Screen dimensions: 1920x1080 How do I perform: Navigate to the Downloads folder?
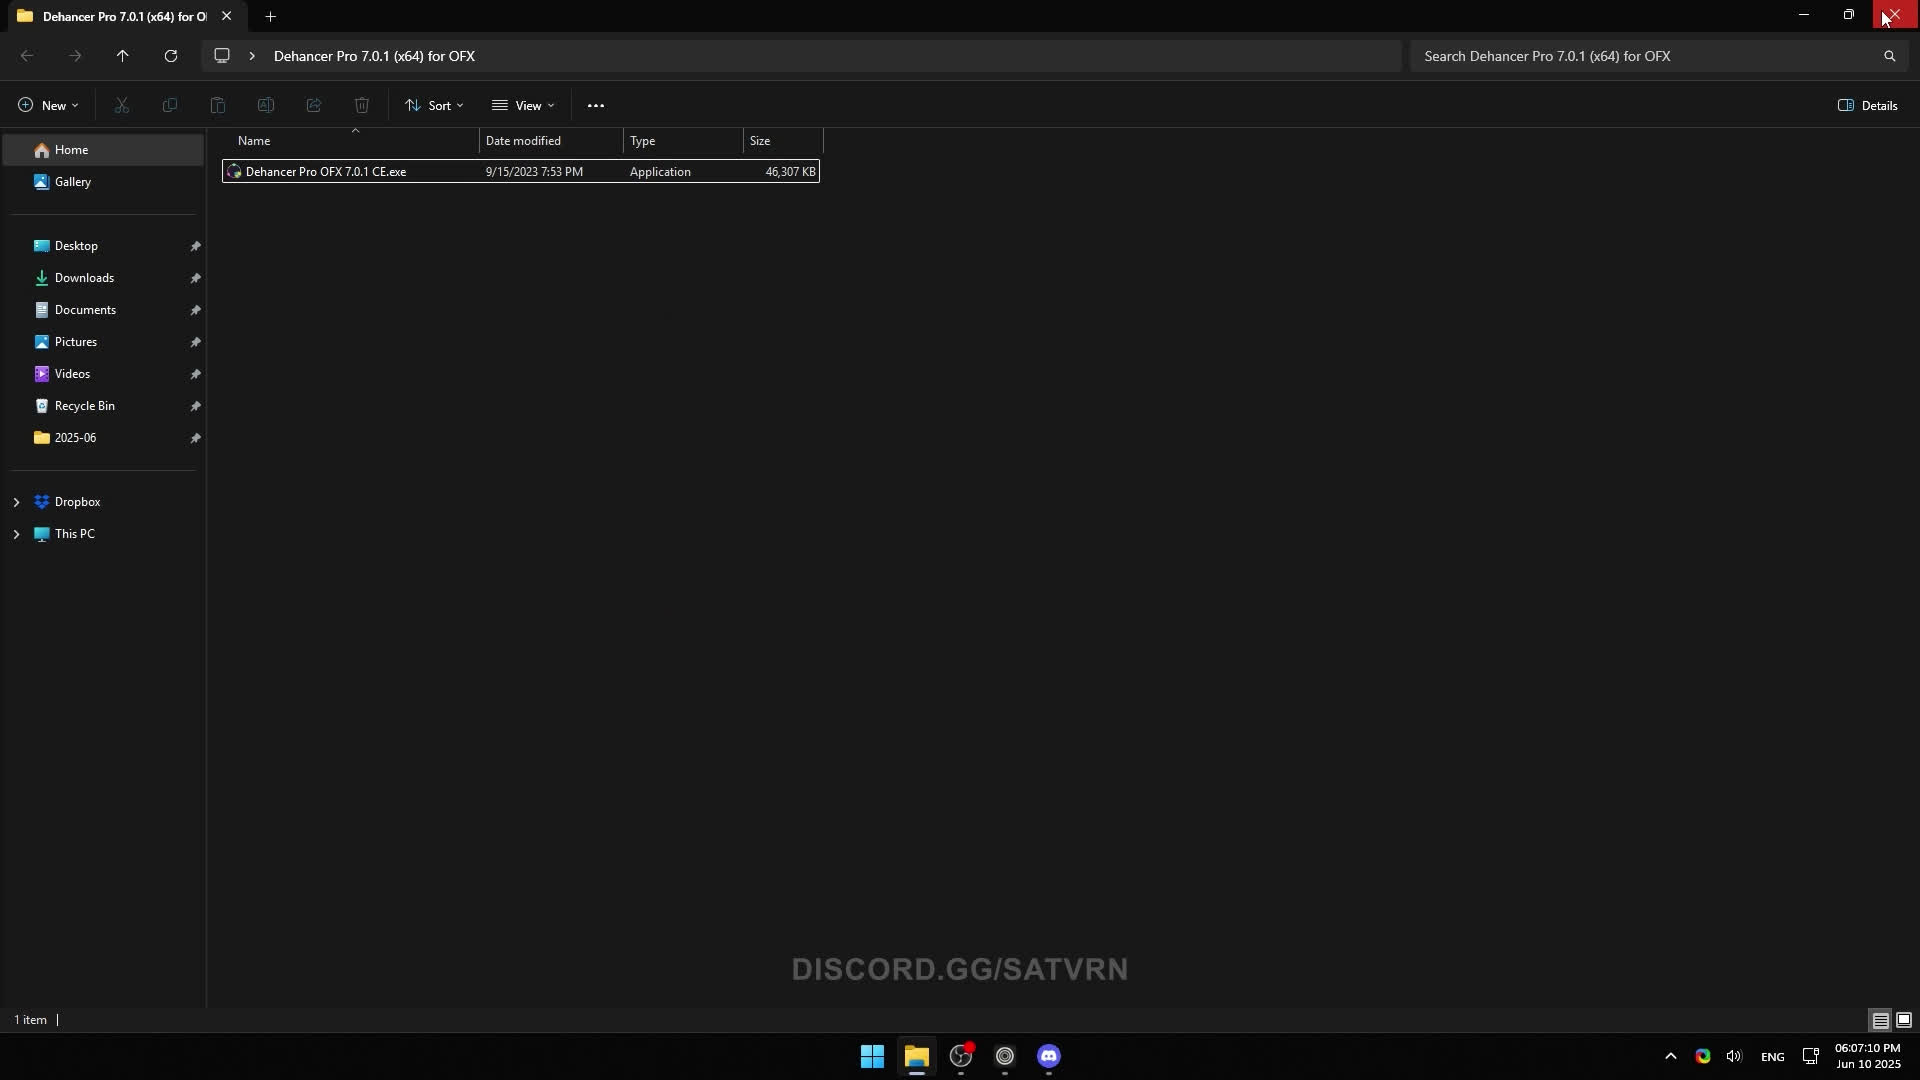pos(85,277)
